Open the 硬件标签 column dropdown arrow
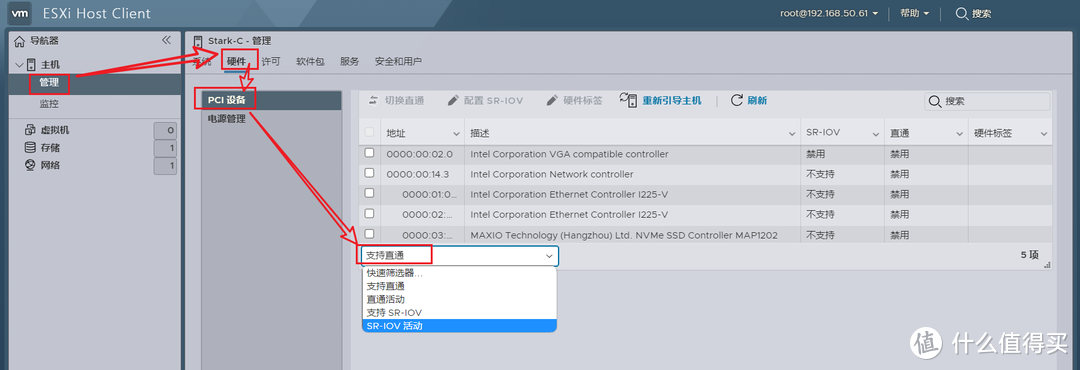Image resolution: width=1080 pixels, height=370 pixels. pyautogui.click(x=1044, y=134)
